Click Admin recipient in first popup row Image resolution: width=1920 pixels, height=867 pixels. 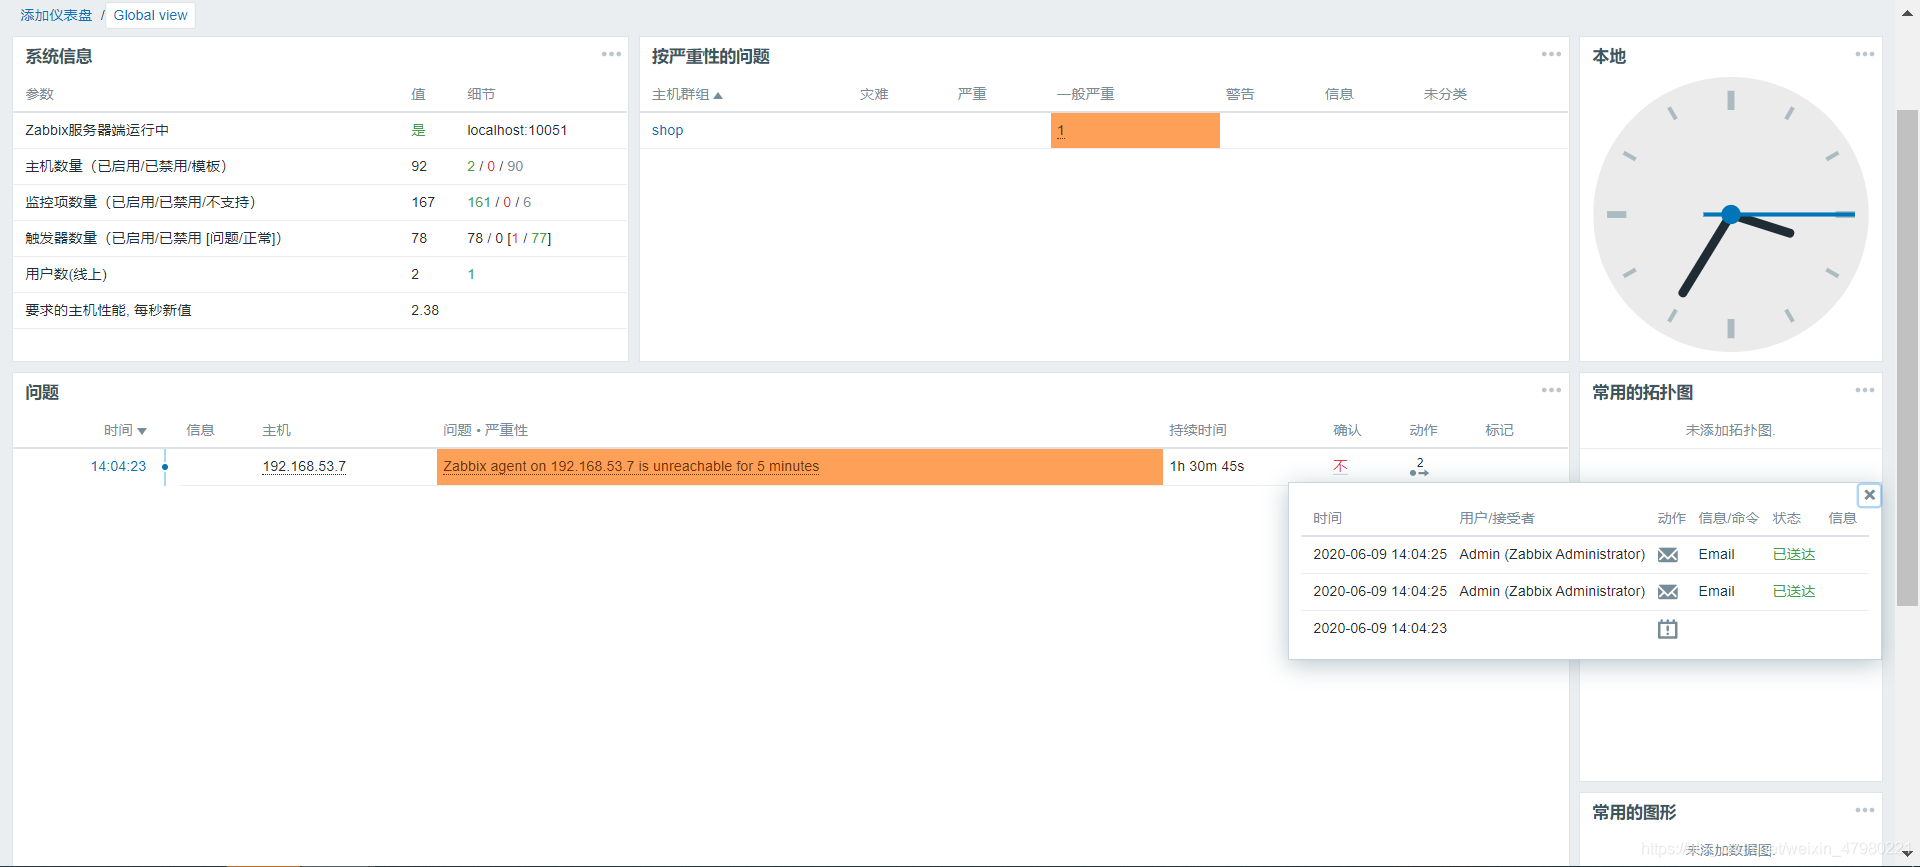pyautogui.click(x=1552, y=554)
